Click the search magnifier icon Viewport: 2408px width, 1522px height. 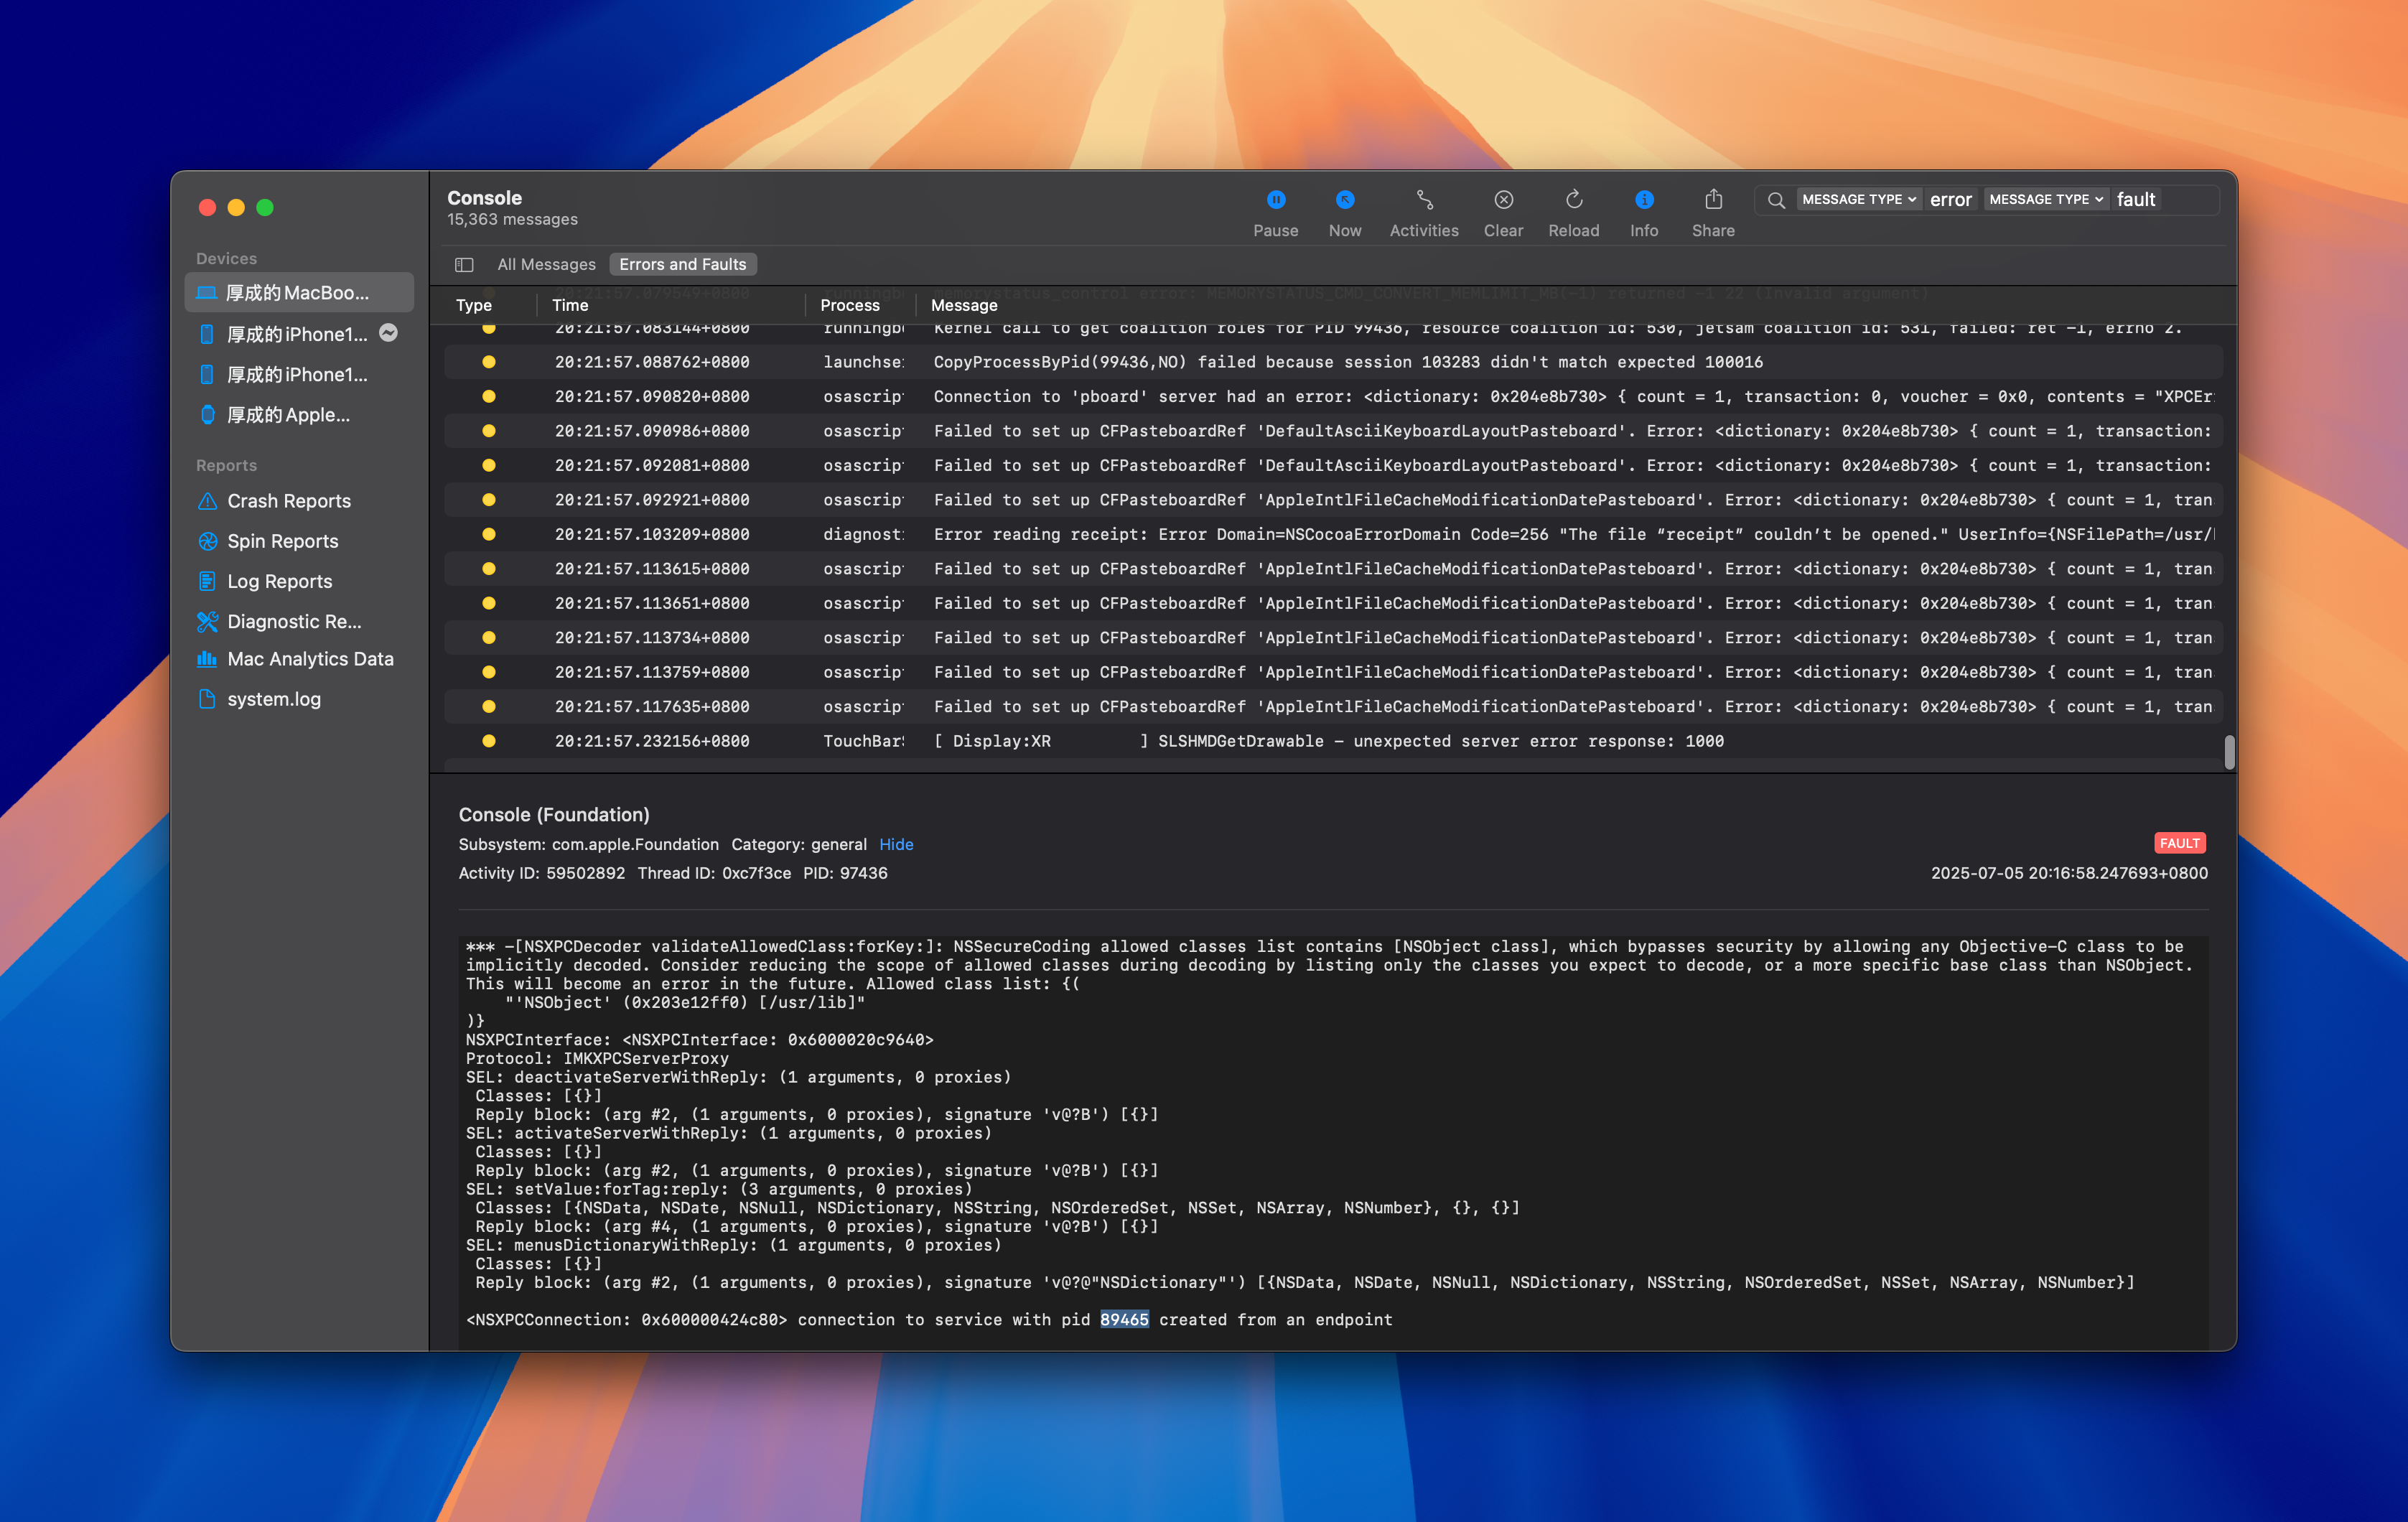click(1776, 200)
